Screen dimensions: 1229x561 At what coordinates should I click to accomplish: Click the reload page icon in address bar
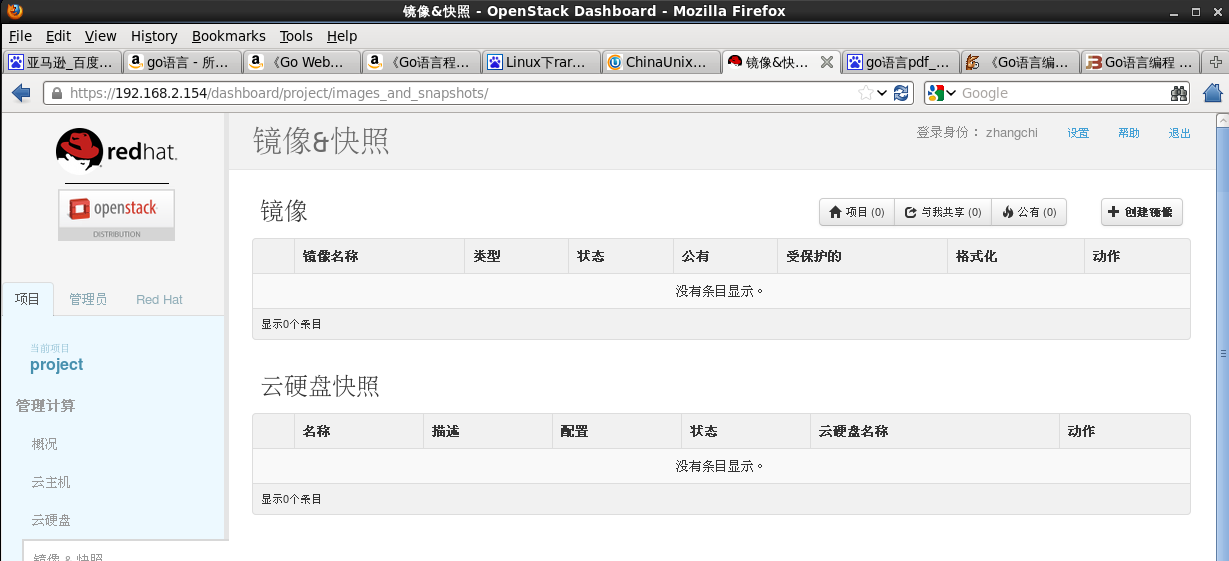[x=901, y=93]
